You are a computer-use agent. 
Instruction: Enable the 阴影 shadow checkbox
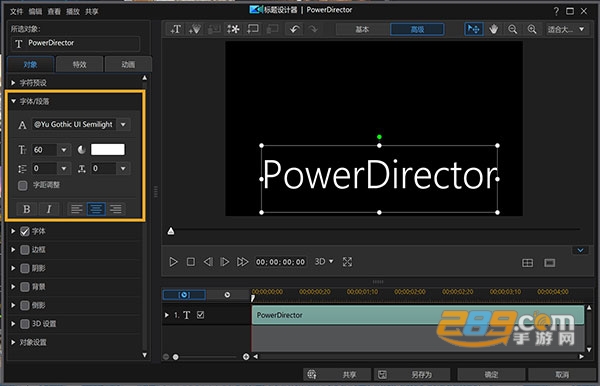(x=25, y=268)
